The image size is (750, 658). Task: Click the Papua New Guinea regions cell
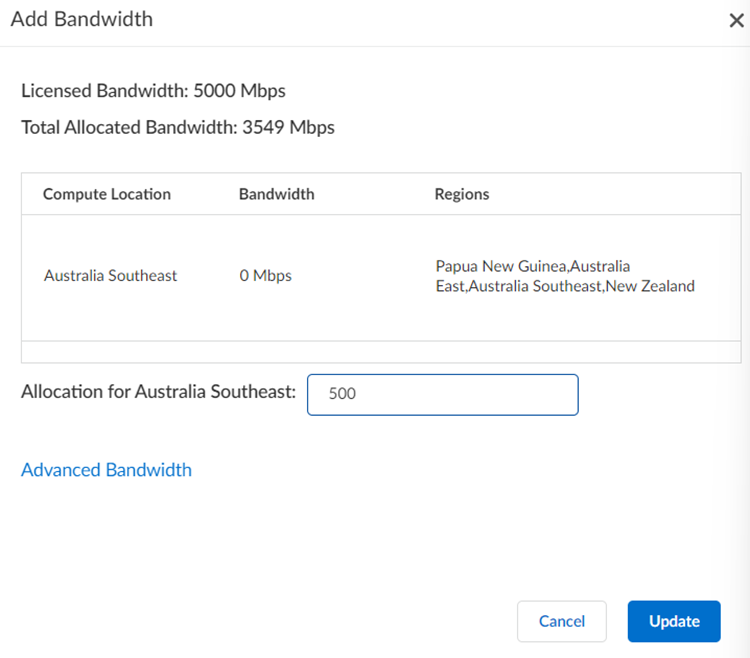[565, 276]
